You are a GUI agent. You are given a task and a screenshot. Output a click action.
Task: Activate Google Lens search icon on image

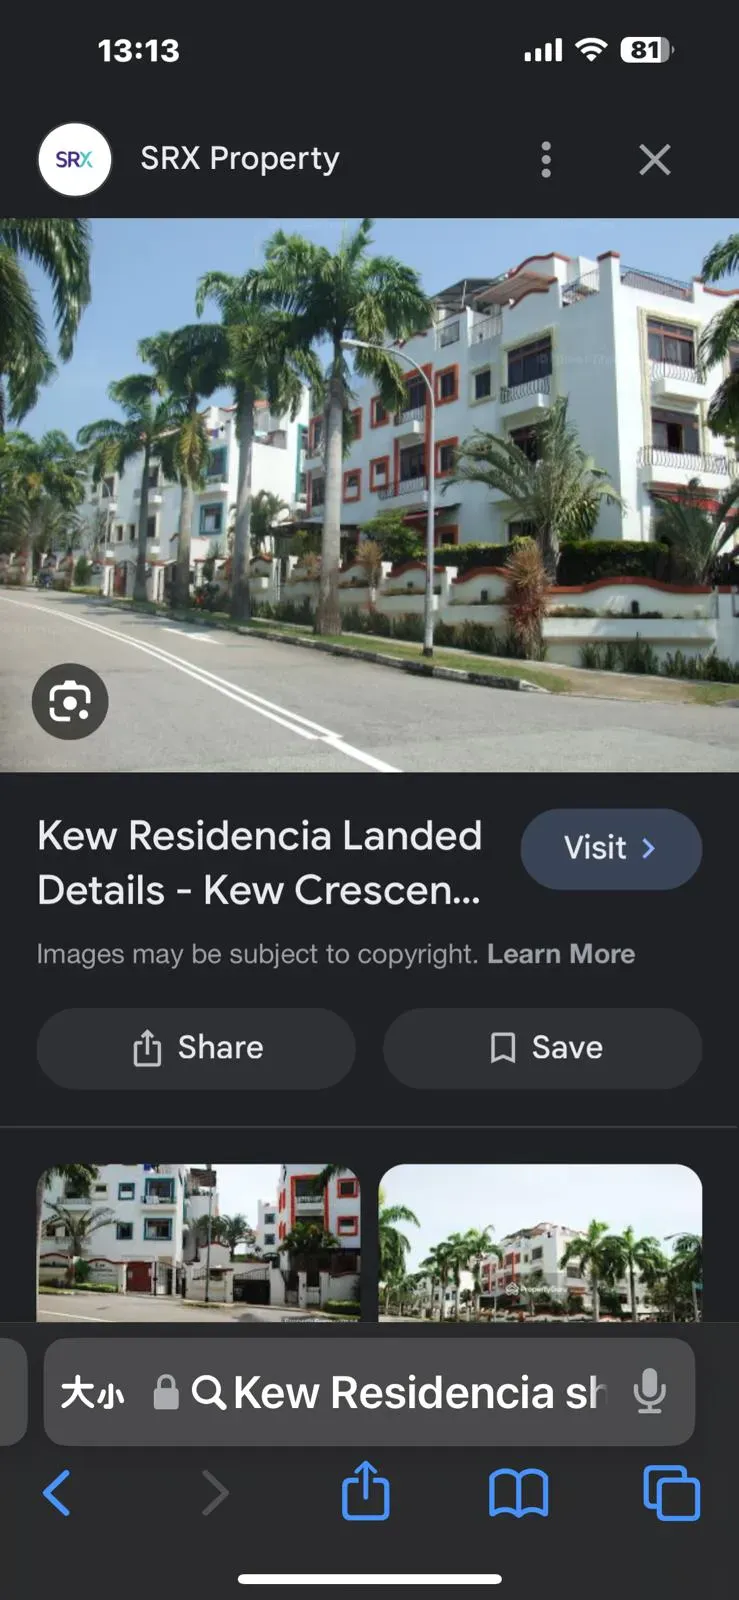point(70,701)
